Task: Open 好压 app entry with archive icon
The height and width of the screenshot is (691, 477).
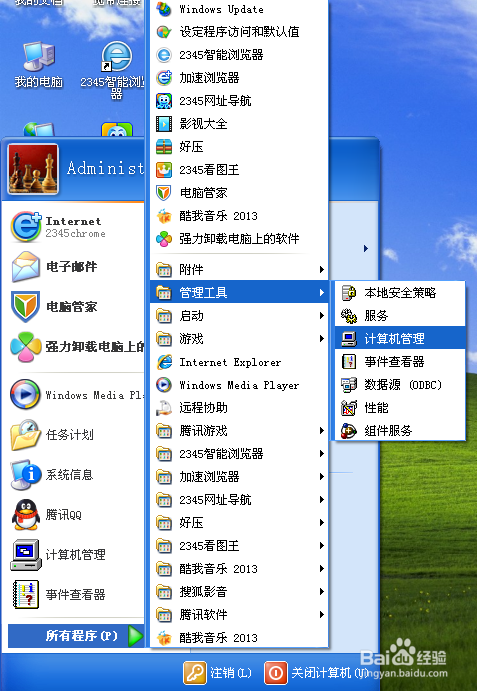Action: pos(239,147)
